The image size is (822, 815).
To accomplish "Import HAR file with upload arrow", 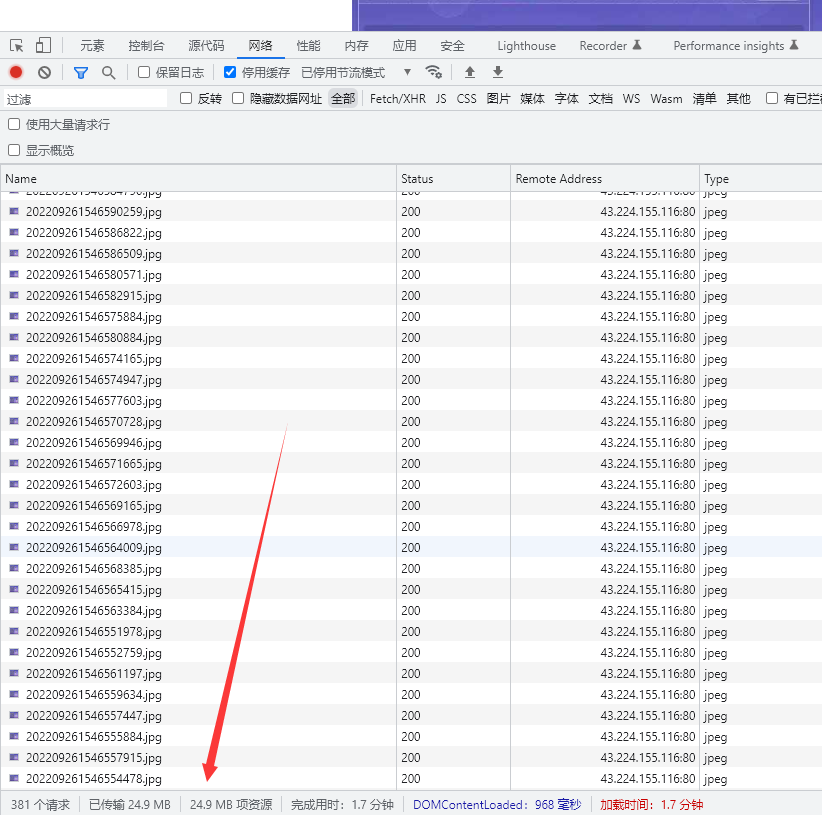I will [470, 72].
